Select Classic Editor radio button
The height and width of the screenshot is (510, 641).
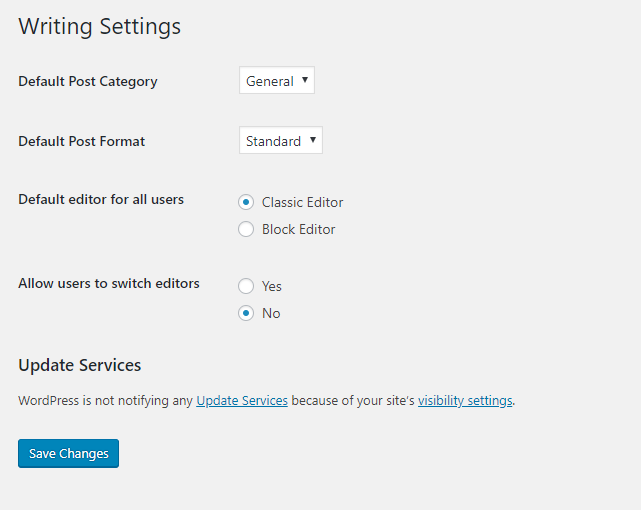coord(246,202)
